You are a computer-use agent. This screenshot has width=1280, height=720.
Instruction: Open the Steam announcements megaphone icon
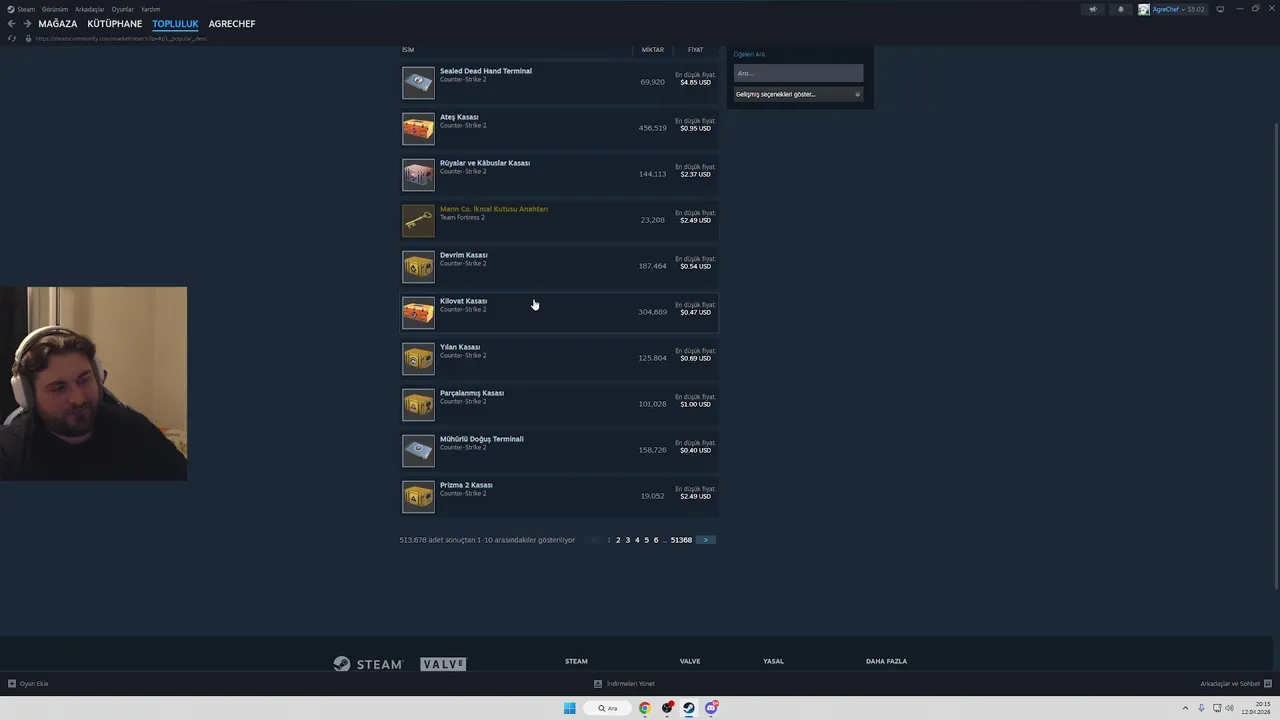click(1093, 9)
